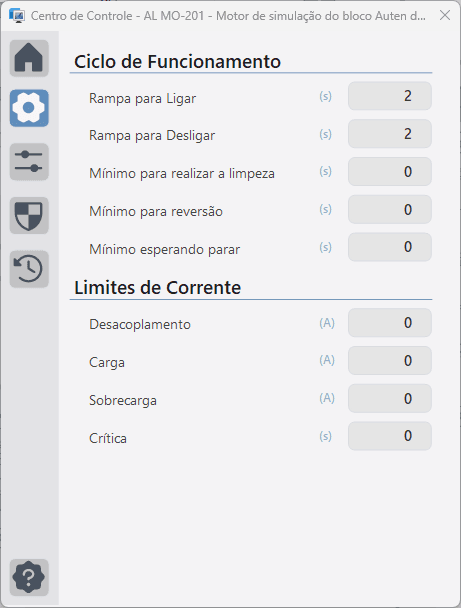Close the Centro de Controle window
This screenshot has width=461, height=608.
tap(445, 16)
